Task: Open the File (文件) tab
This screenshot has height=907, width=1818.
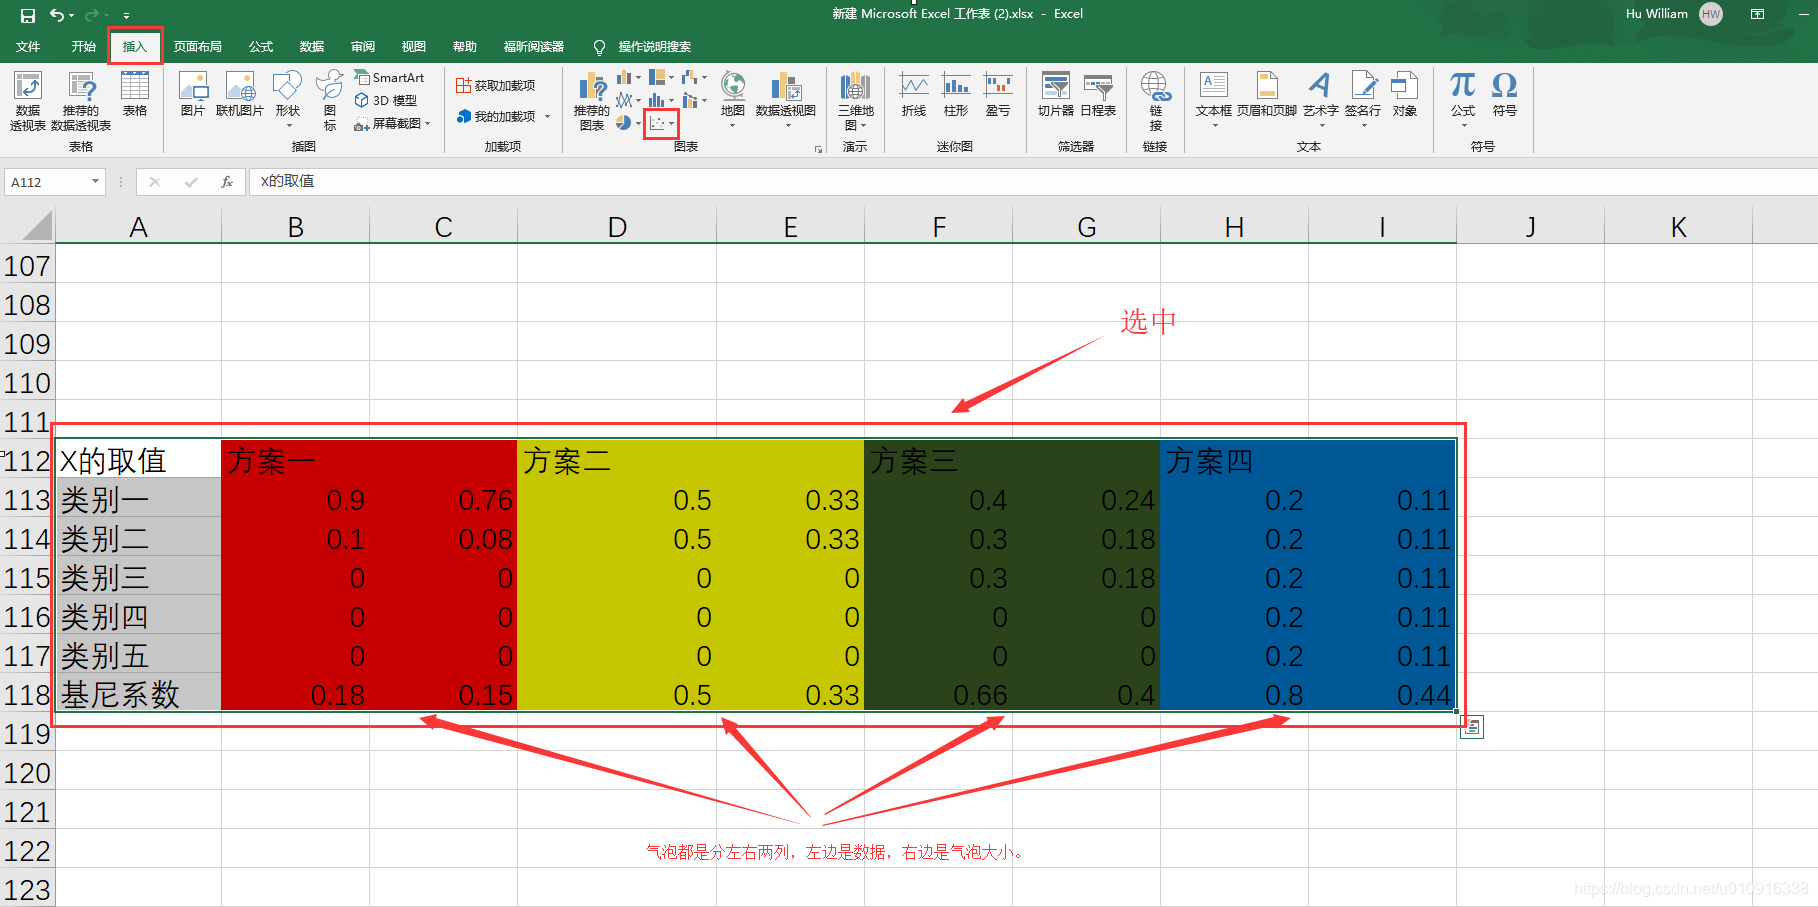Action: (28, 47)
